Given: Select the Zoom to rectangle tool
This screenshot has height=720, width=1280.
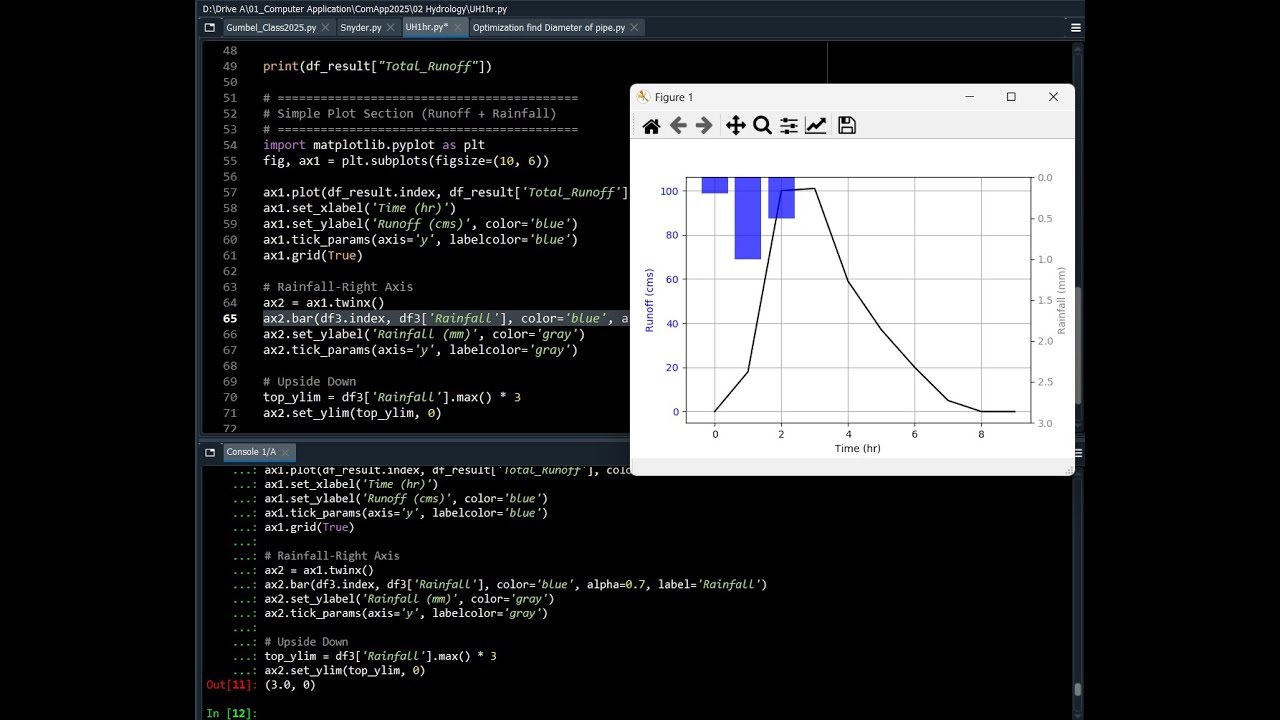Looking at the screenshot, I should click(x=762, y=126).
